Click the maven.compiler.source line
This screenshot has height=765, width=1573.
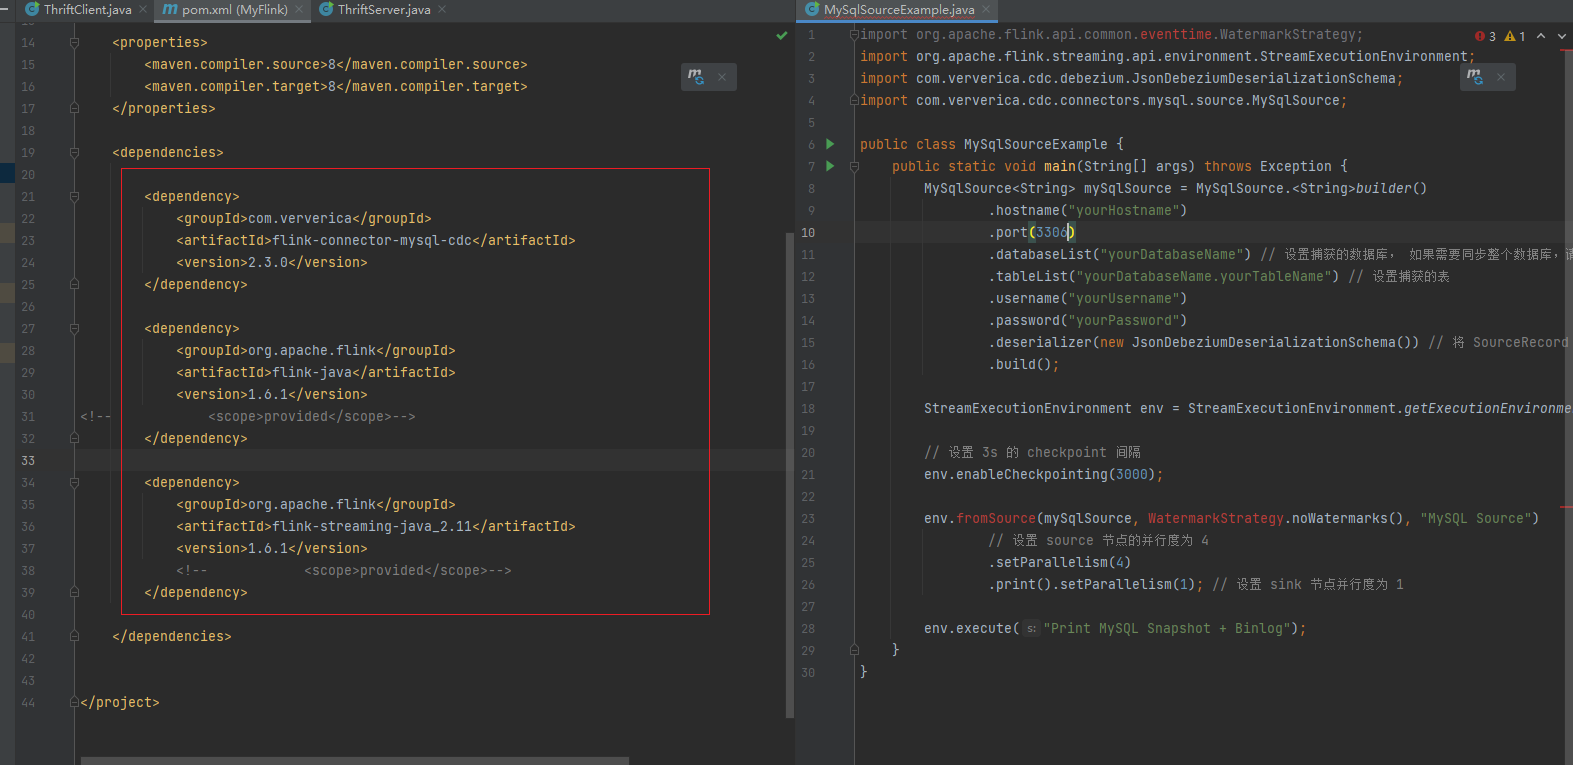tap(336, 65)
